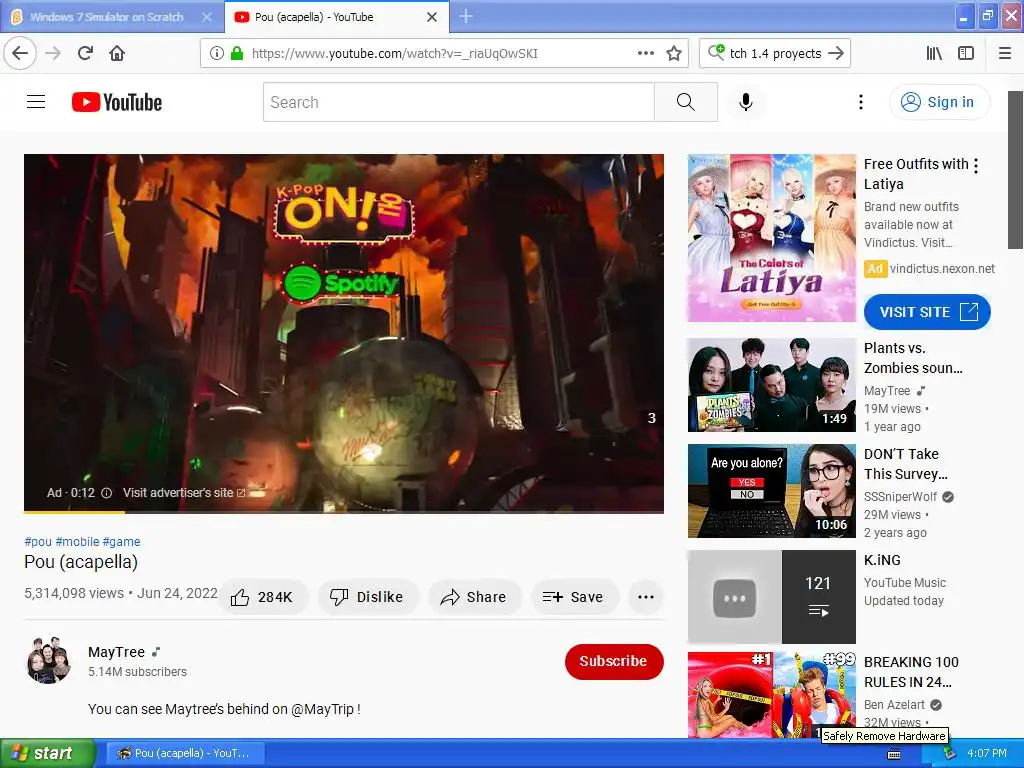Click @MayTrip mention in description
The image size is (1024, 768).
[x=322, y=709]
